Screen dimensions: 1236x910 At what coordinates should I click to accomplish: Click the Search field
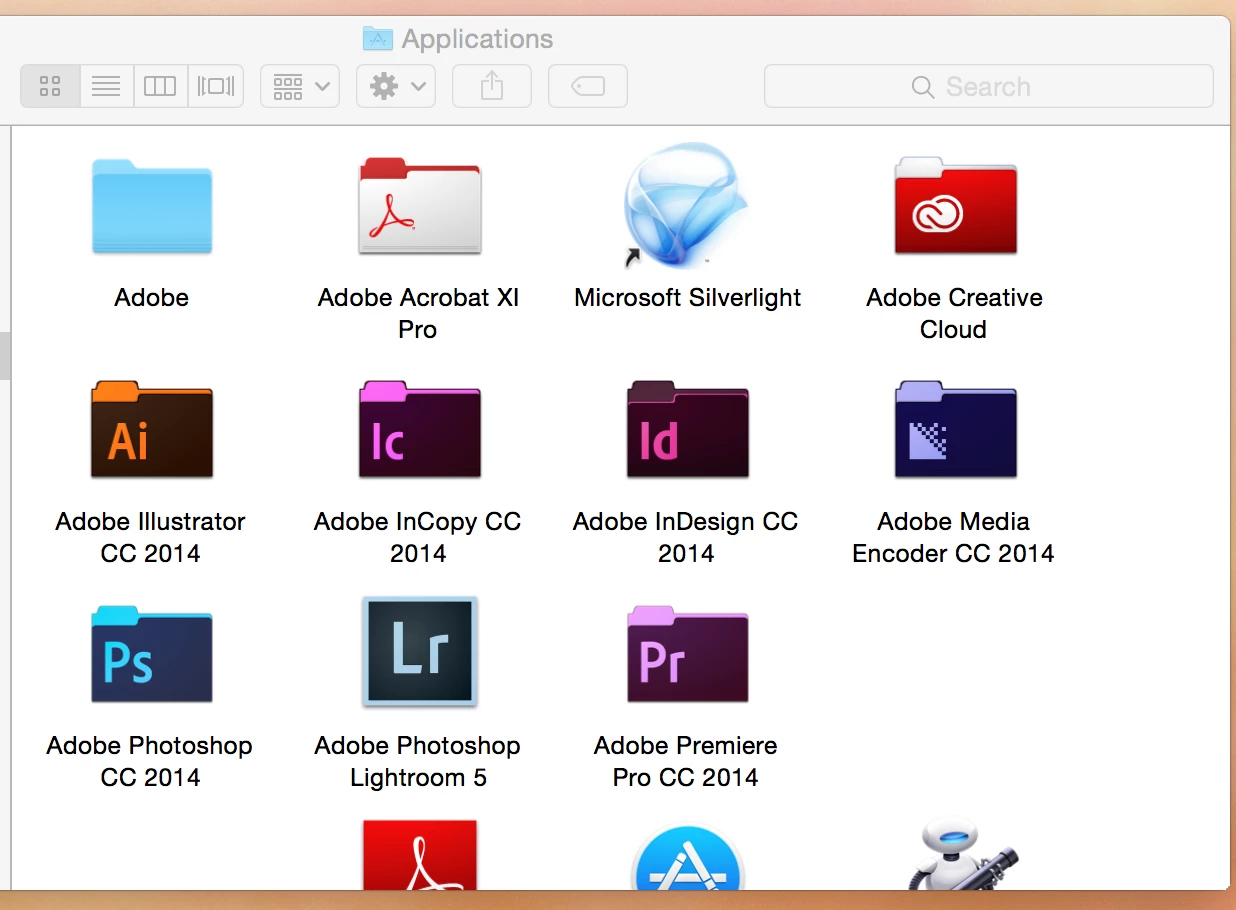click(x=988, y=86)
